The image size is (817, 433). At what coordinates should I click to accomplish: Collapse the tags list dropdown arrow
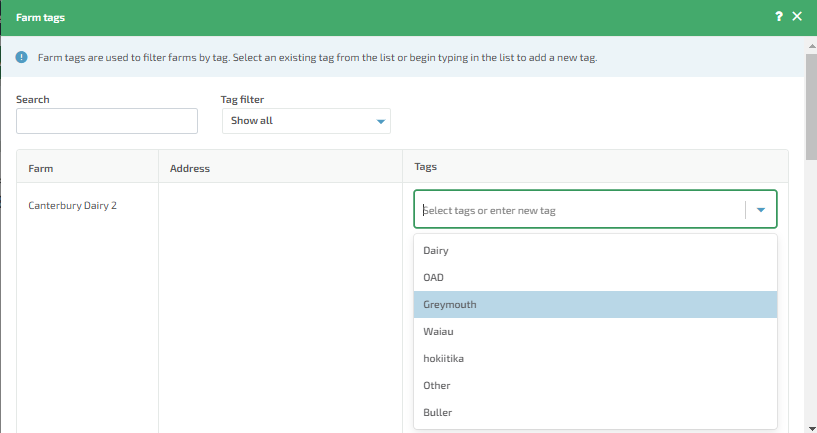point(761,210)
